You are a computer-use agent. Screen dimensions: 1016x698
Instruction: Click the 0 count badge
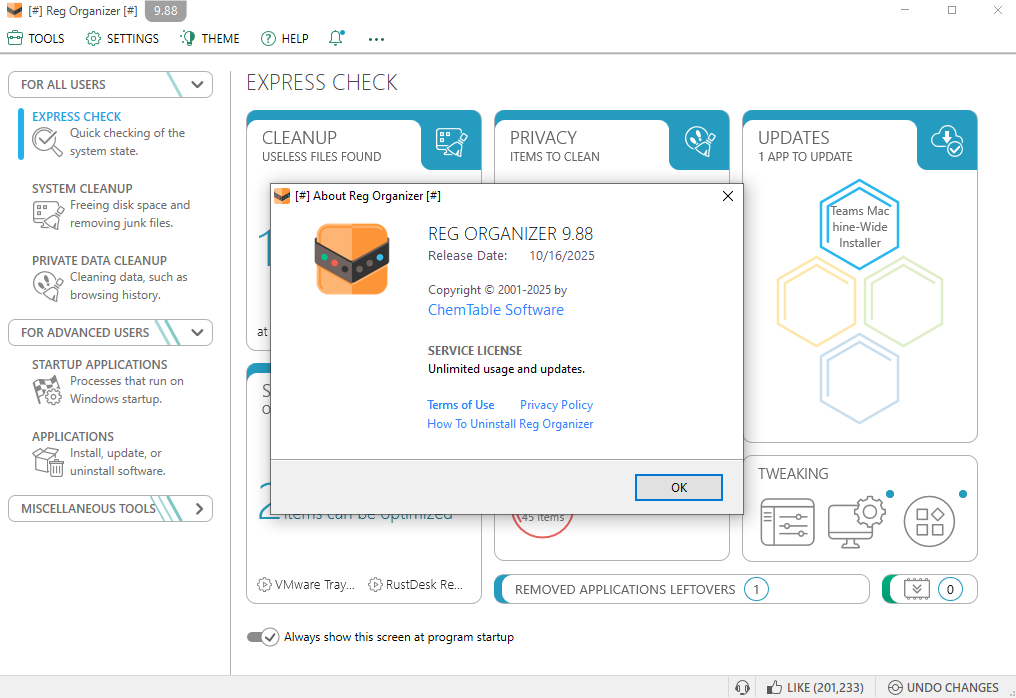tap(950, 589)
